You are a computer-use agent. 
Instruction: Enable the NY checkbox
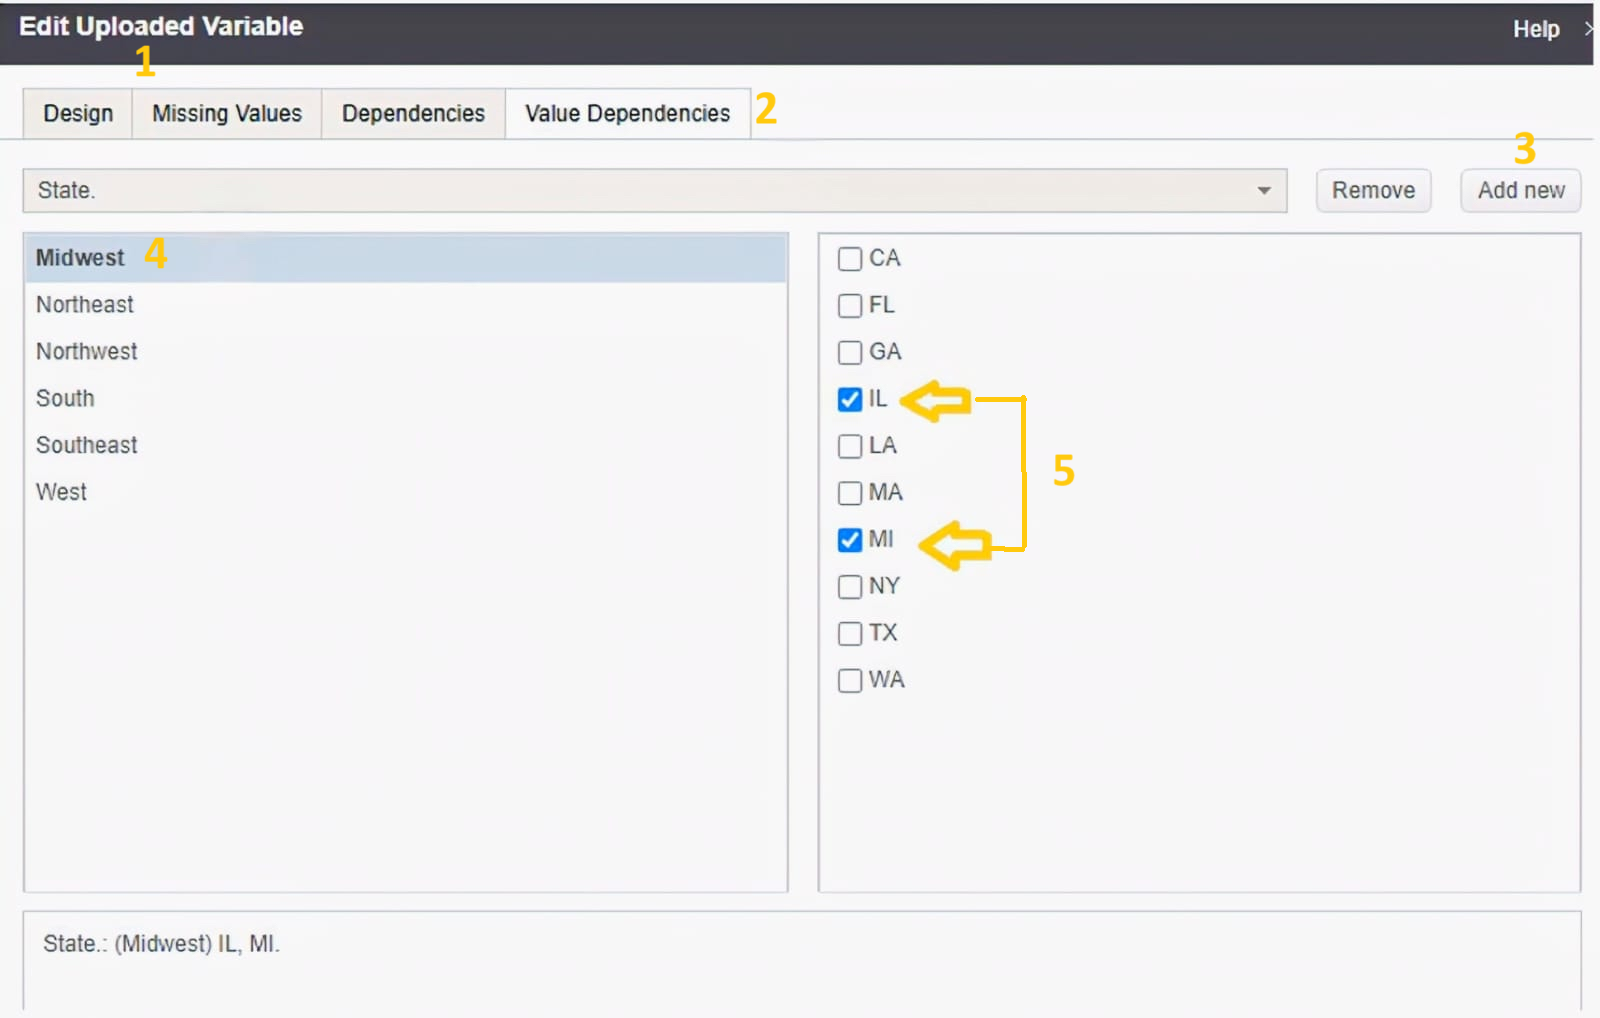[x=850, y=586]
